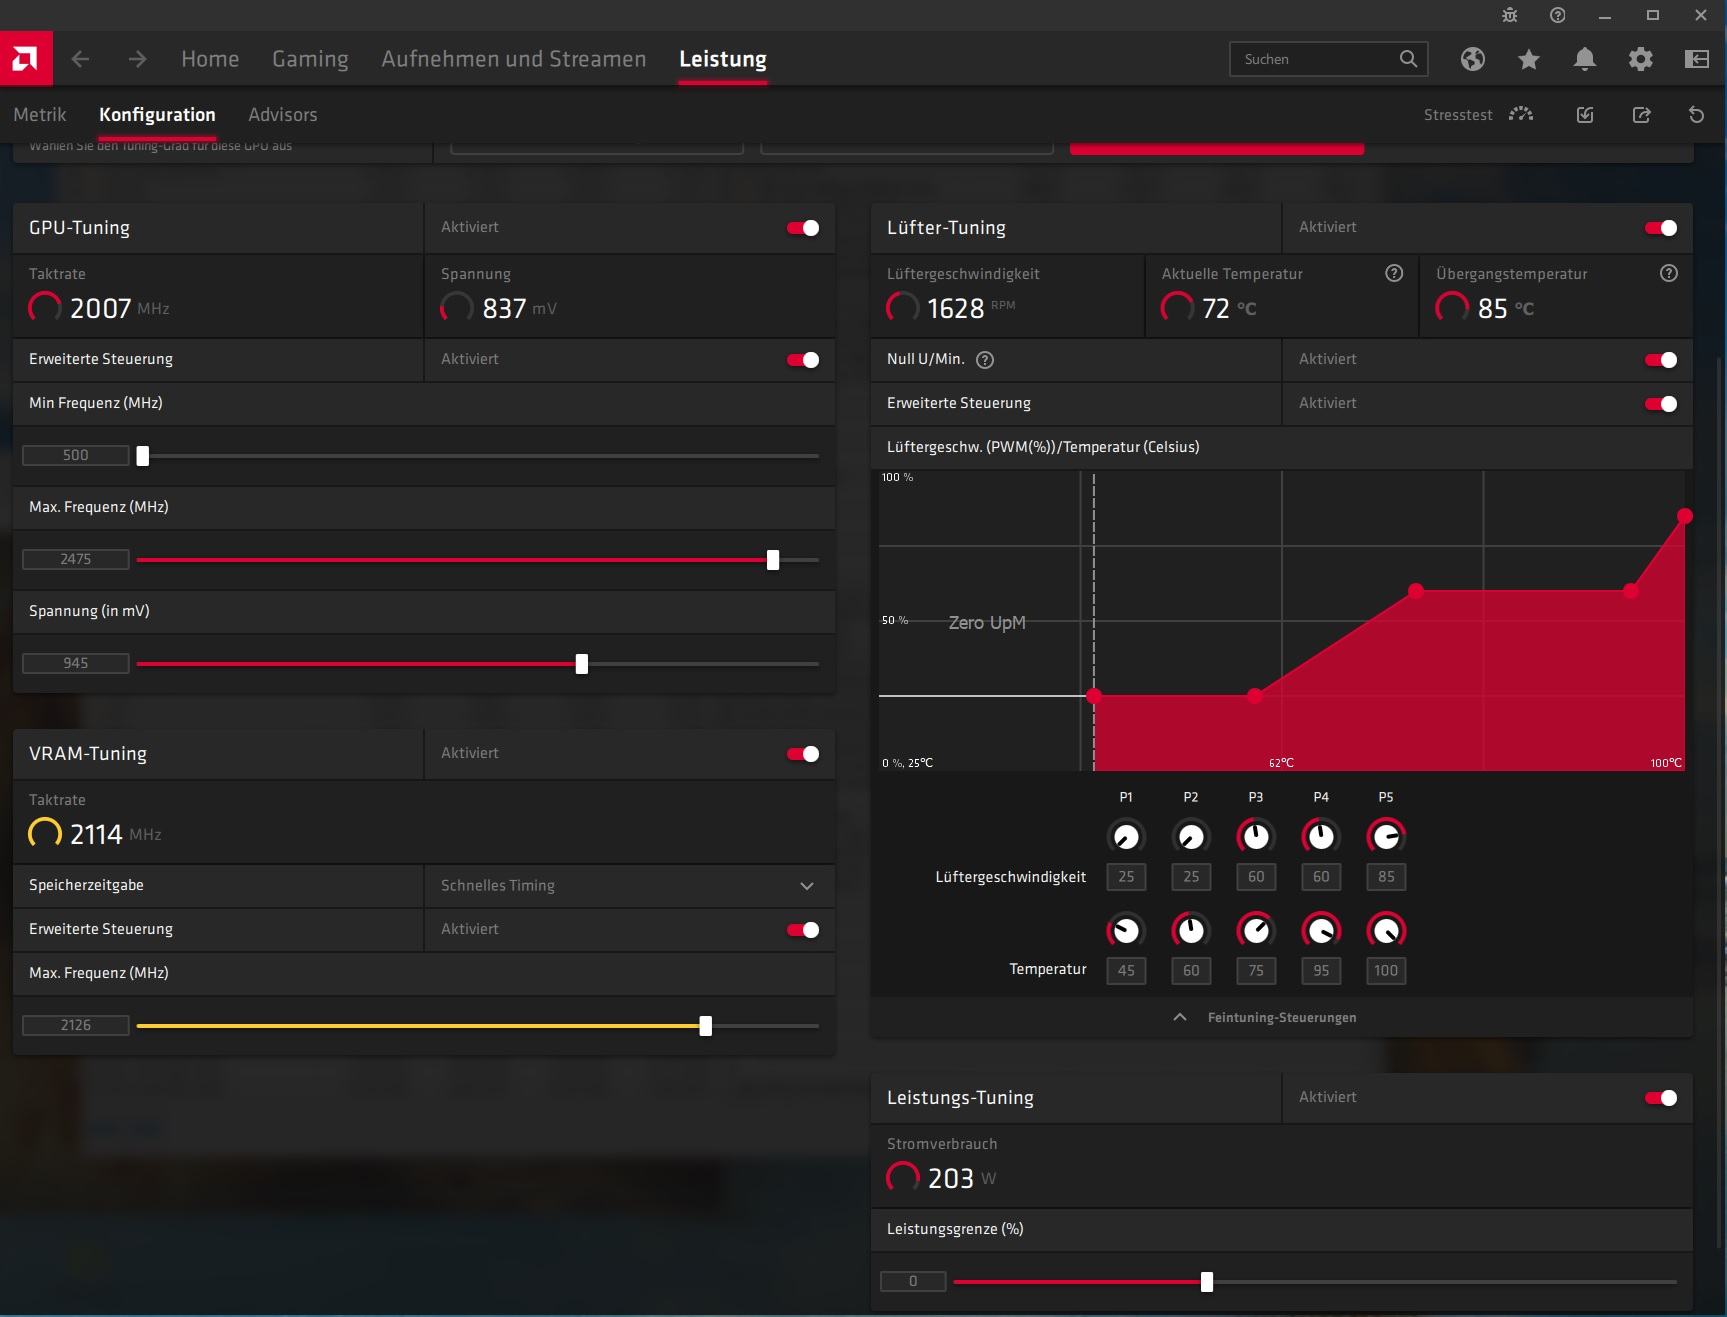Toggle Lüfter-Tuning switch
The width and height of the screenshot is (1727, 1317).
click(1661, 228)
